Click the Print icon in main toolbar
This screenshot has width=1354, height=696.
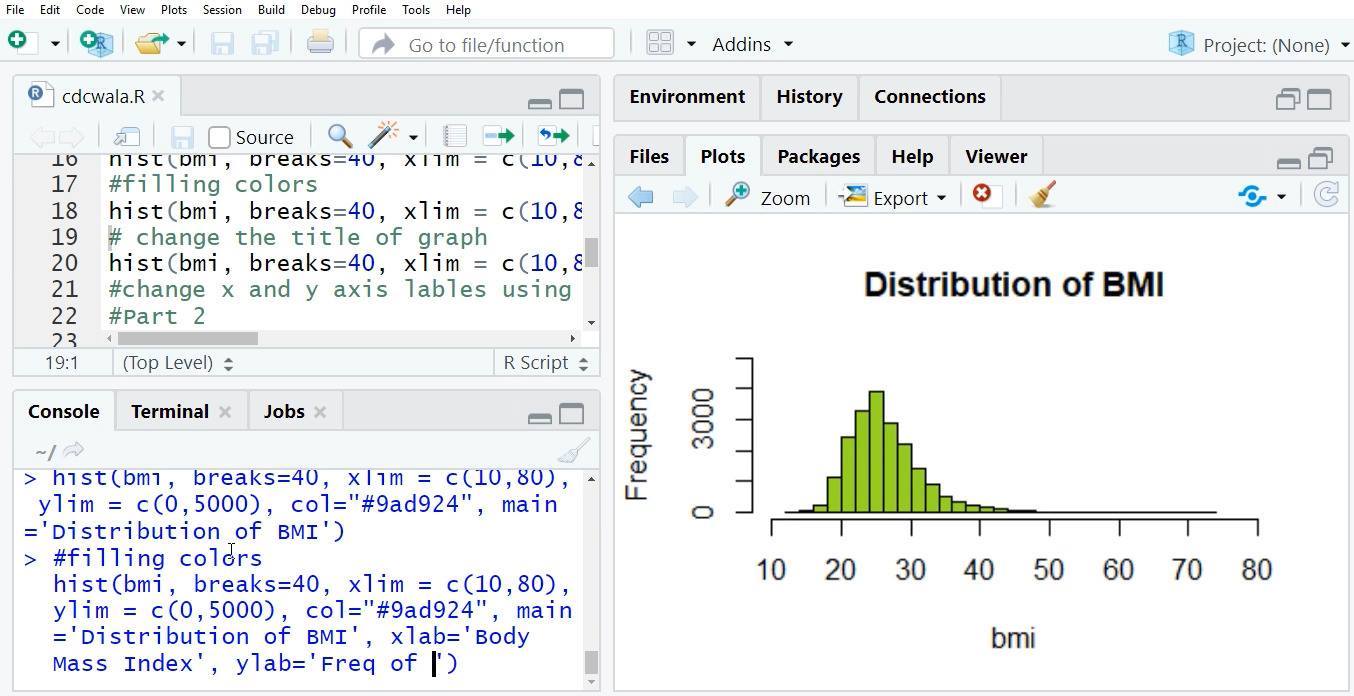(320, 42)
